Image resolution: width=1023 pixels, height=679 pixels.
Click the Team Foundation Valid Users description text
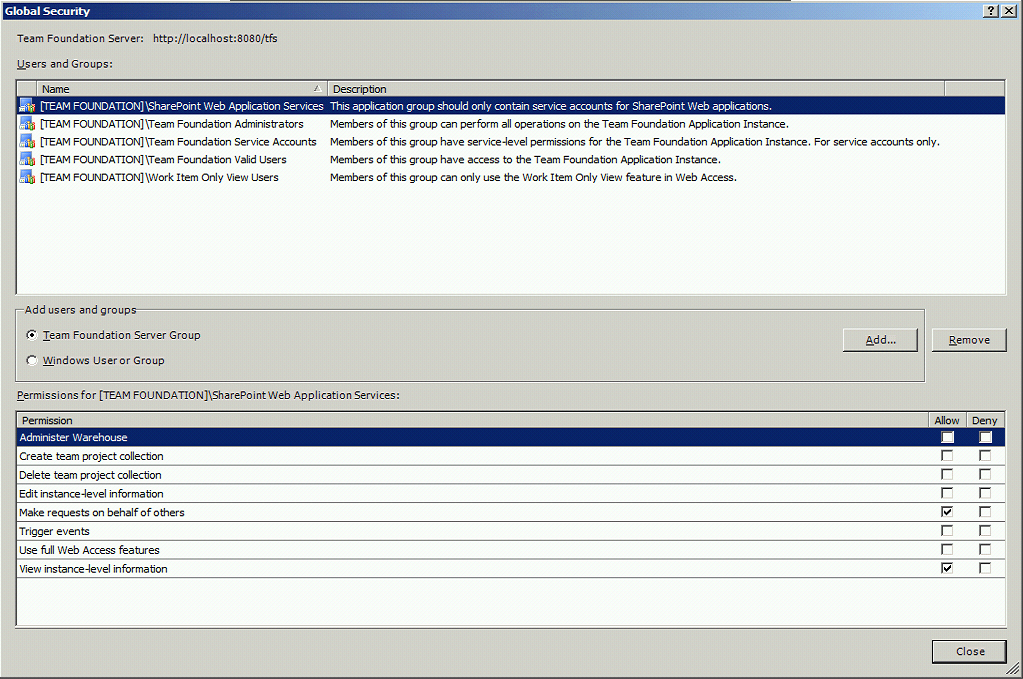point(525,159)
